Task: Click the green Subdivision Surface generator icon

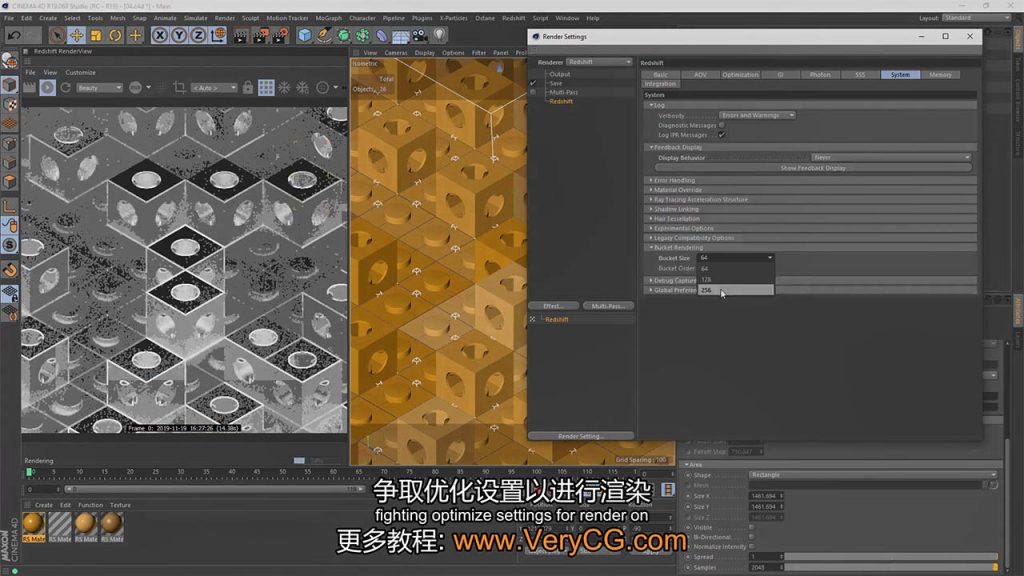Action: point(344,35)
